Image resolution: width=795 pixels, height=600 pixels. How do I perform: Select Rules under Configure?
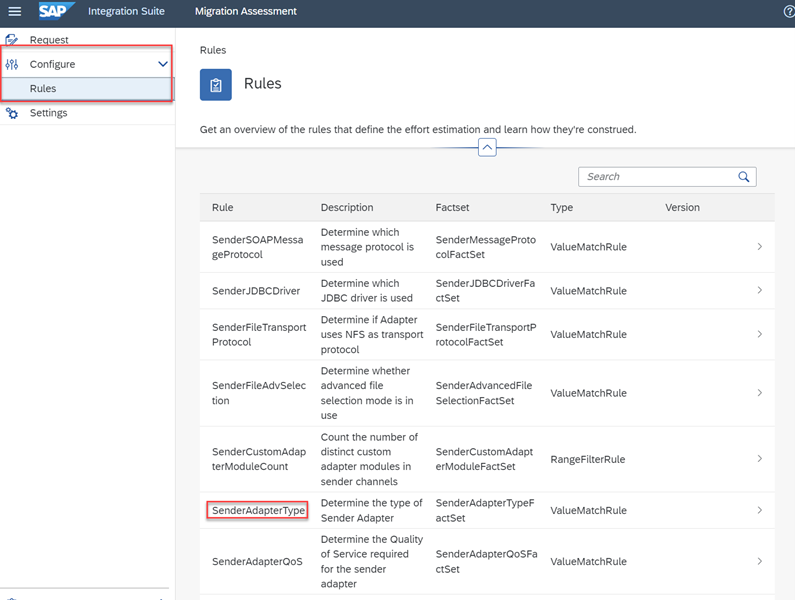[x=87, y=89]
